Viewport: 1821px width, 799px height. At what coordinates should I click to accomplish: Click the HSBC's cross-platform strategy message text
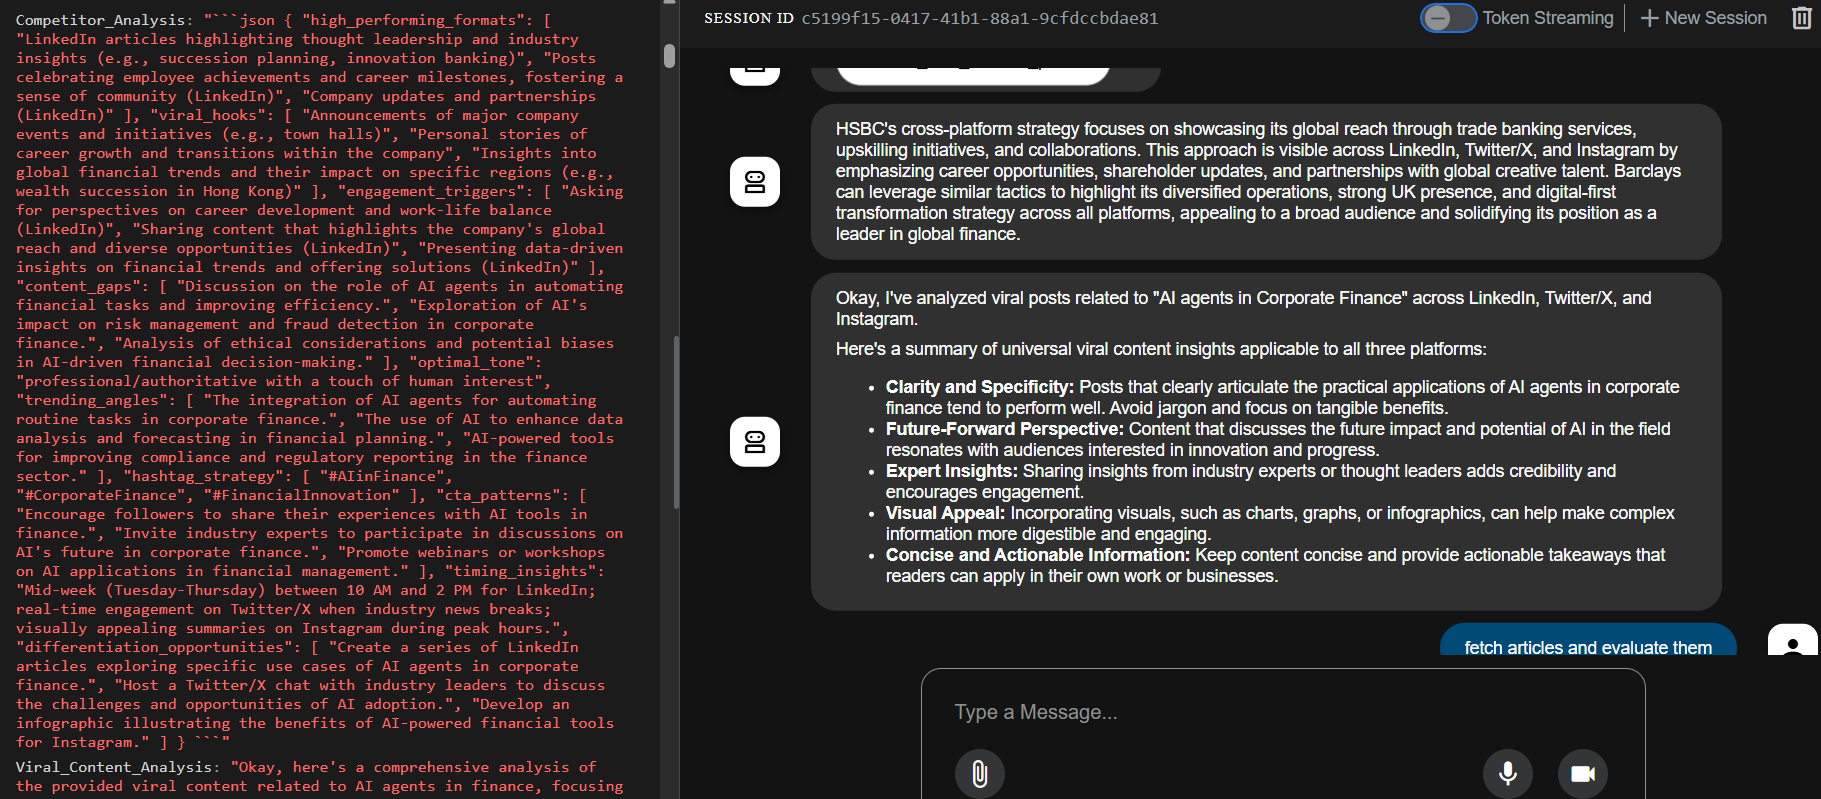click(x=1258, y=182)
